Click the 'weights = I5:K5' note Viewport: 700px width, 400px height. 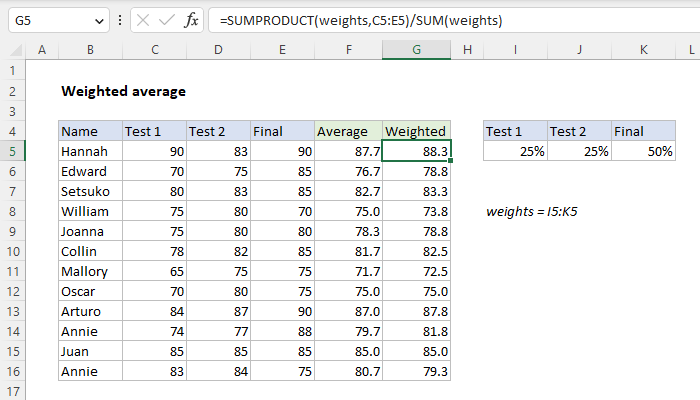531,211
